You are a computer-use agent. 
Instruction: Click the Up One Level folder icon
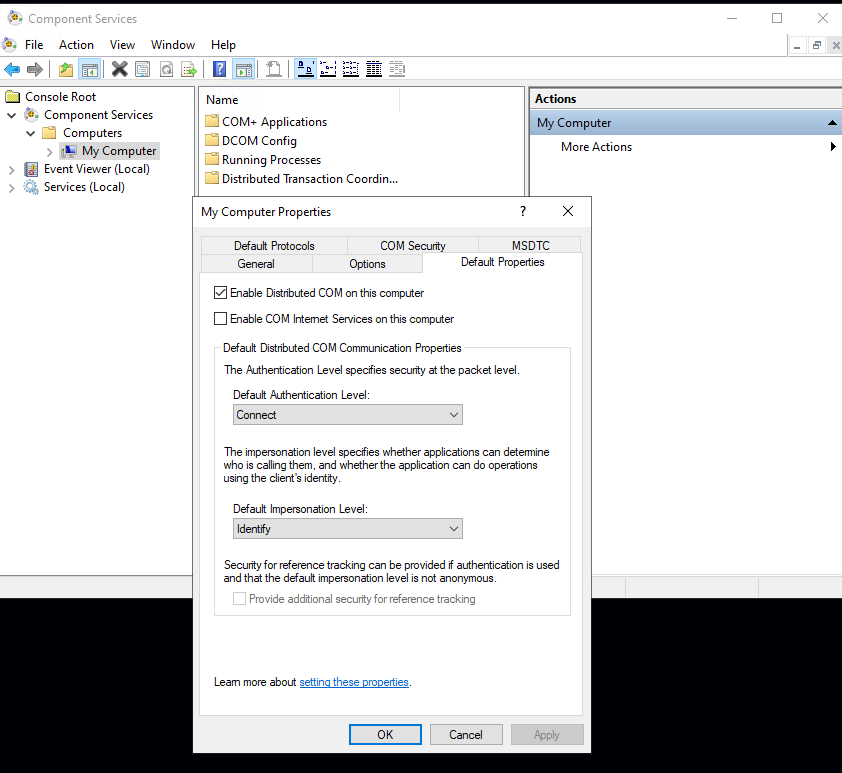[66, 69]
